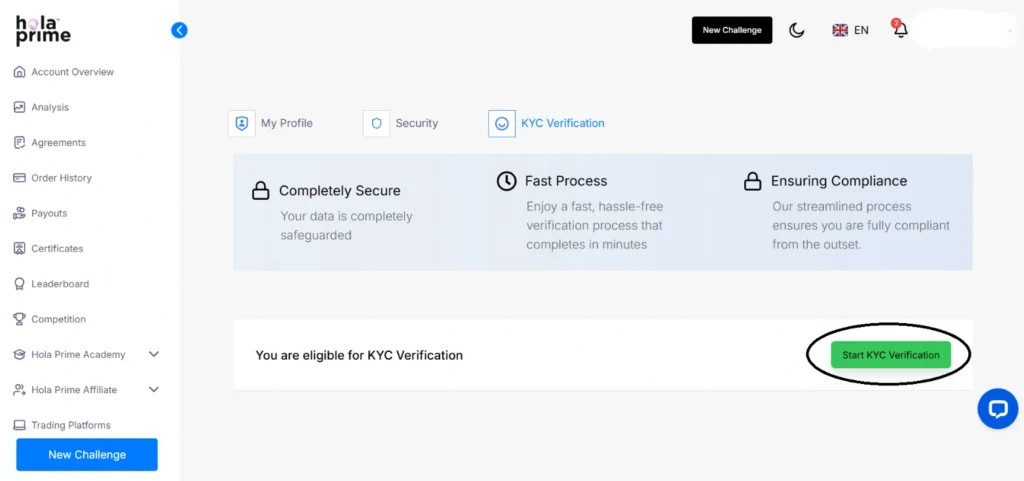This screenshot has width=1024, height=481.
Task: Open the EN language dropdown
Action: (851, 30)
